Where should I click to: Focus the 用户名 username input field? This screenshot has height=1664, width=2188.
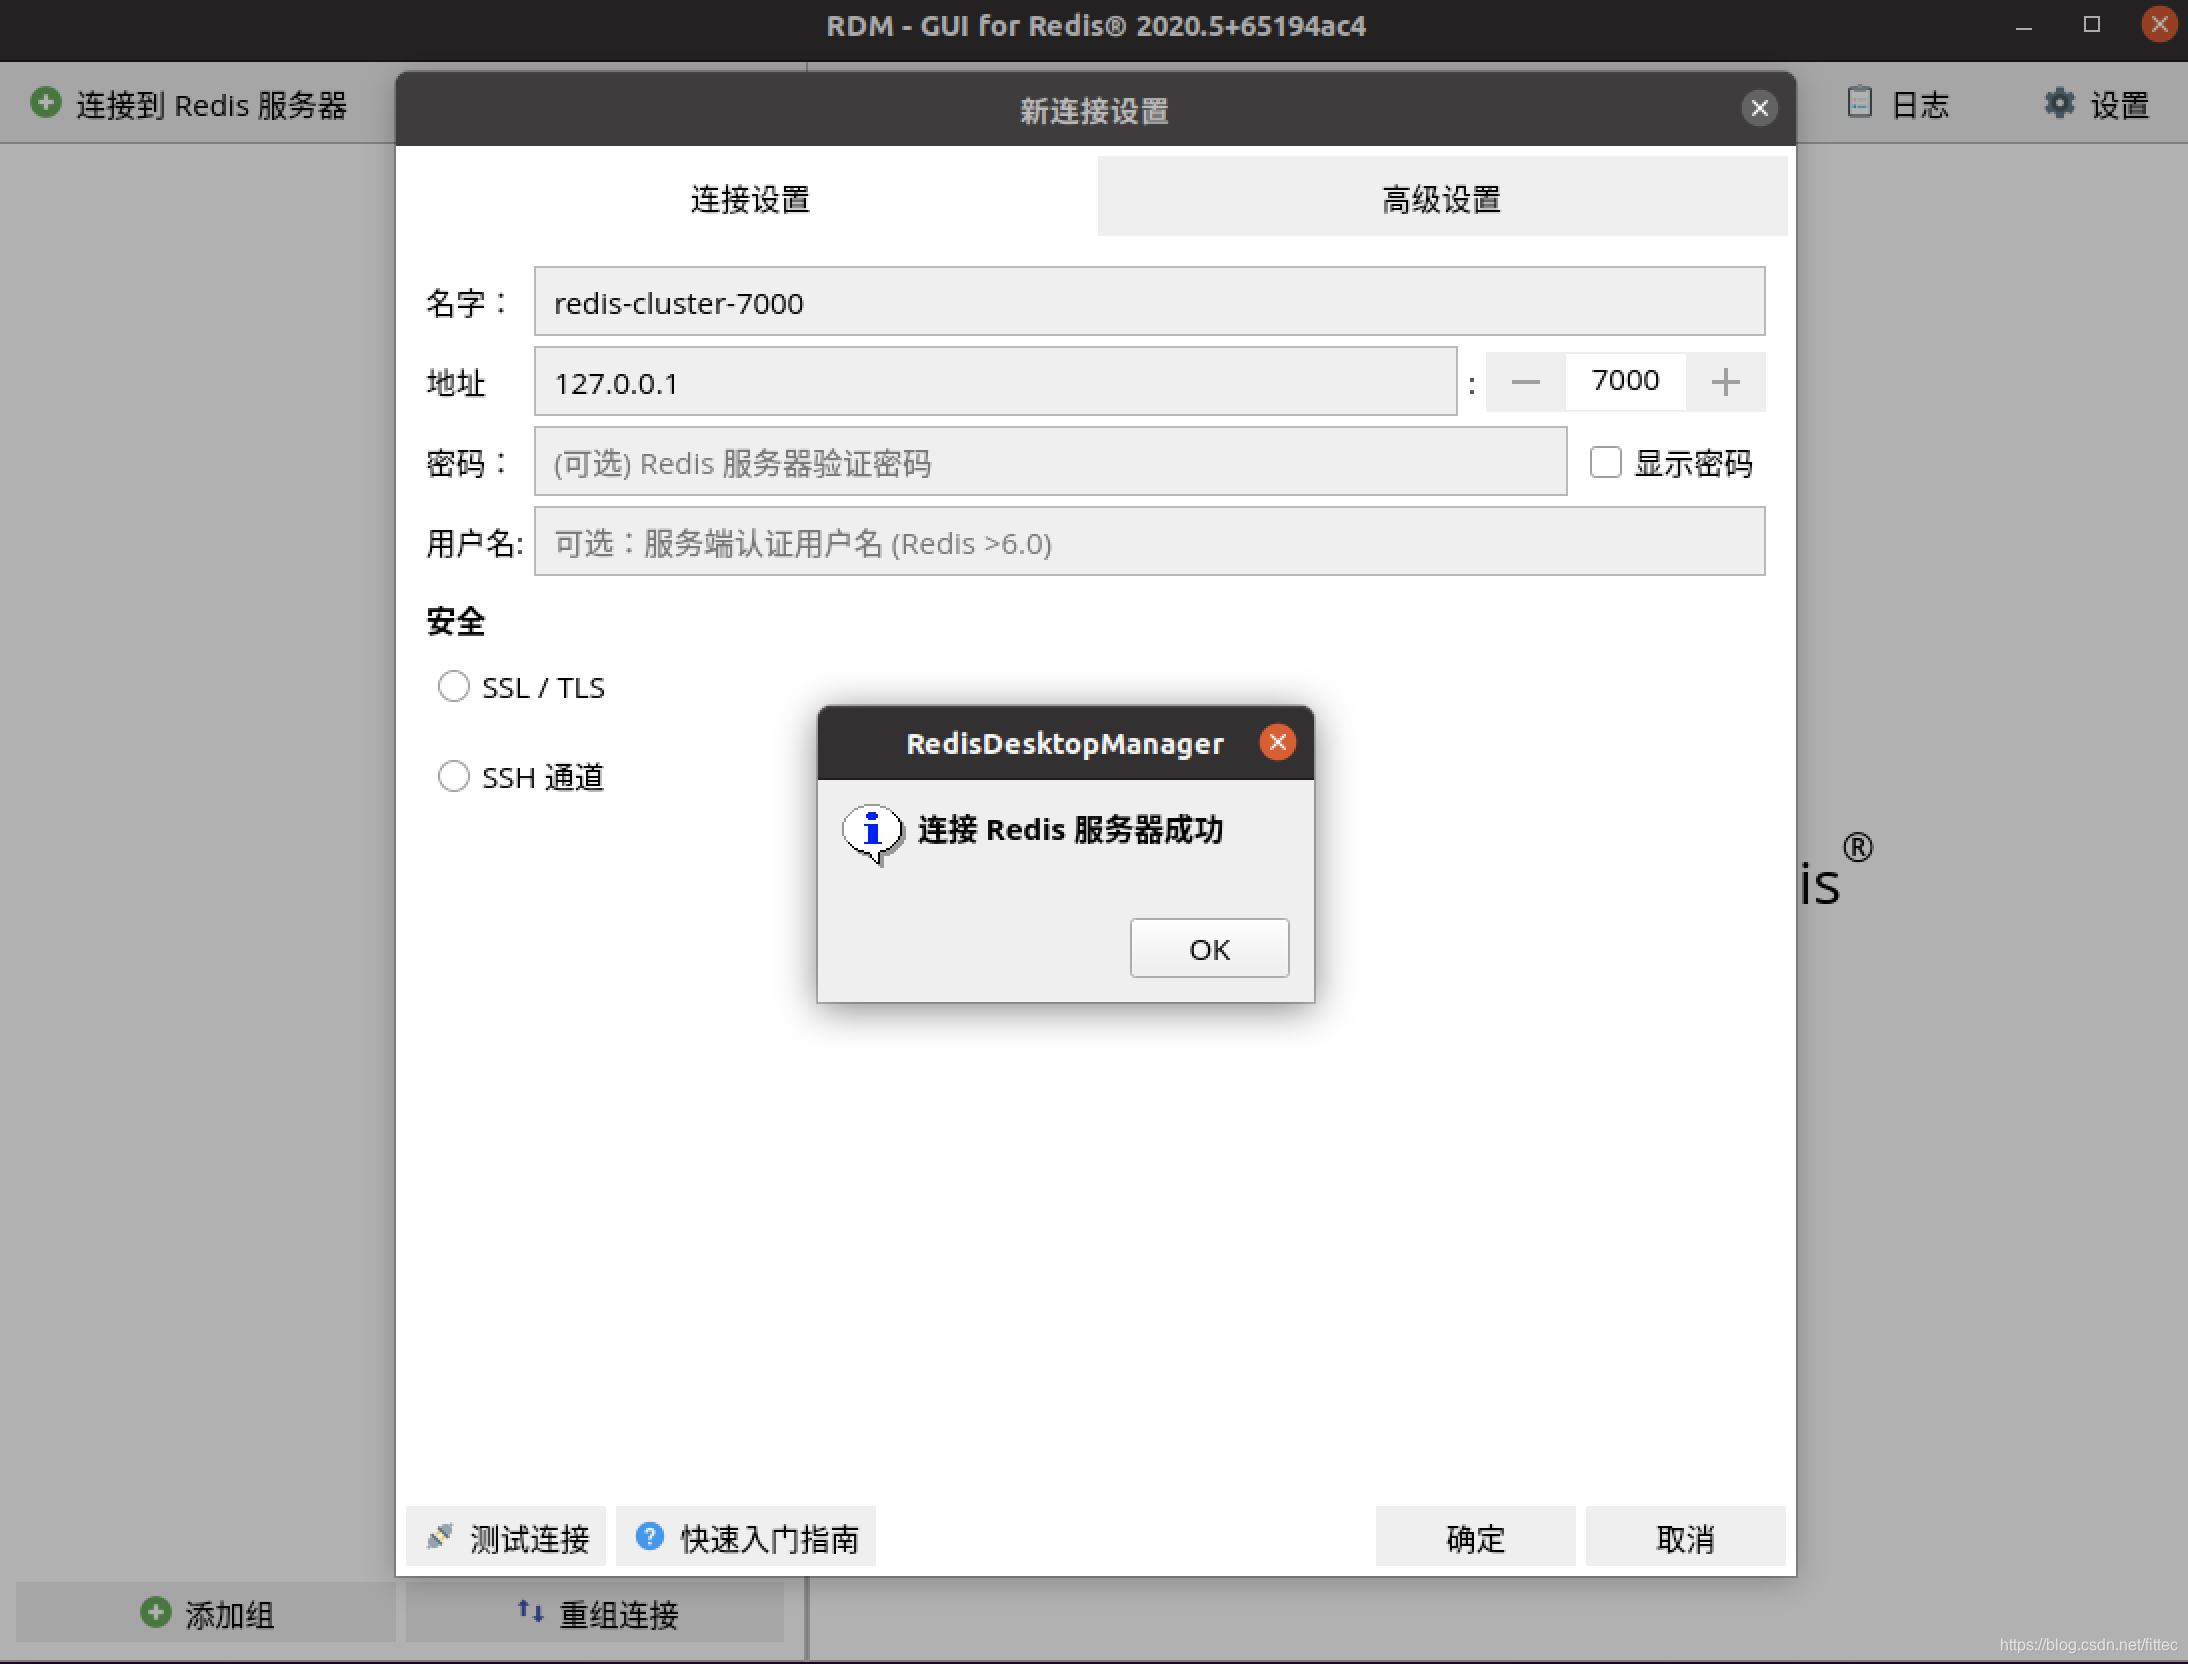coord(1149,541)
